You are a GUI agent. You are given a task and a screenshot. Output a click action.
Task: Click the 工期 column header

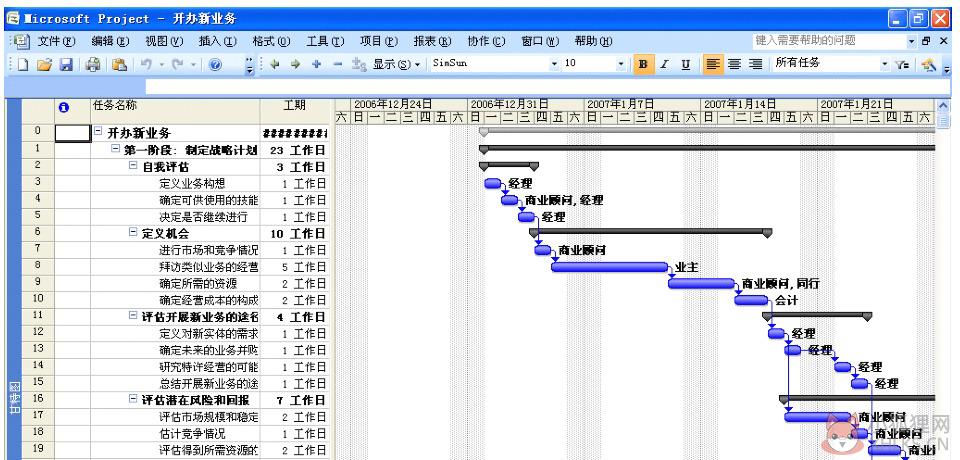coord(294,111)
